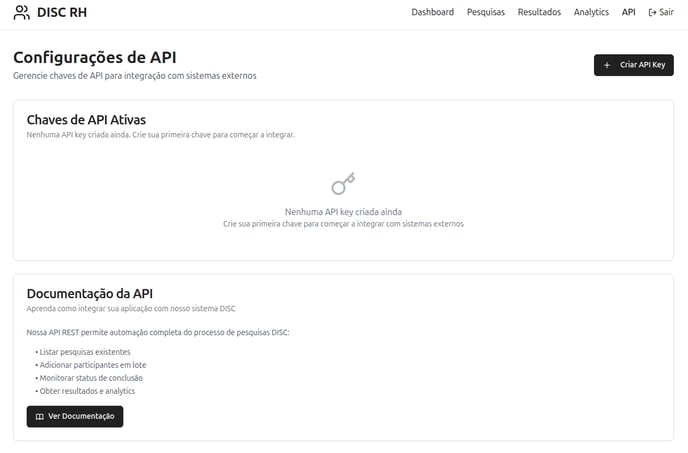Click the gray key icon in empty state
The height and width of the screenshot is (453, 688).
(343, 183)
